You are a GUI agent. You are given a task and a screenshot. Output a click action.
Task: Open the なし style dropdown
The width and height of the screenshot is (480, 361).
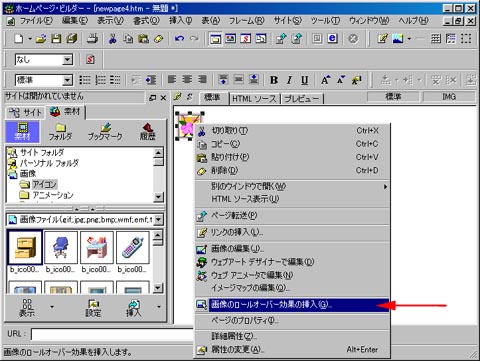68,60
